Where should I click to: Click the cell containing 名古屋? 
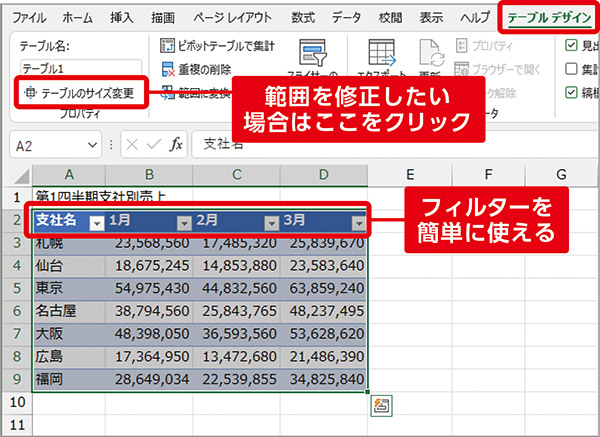(69, 311)
